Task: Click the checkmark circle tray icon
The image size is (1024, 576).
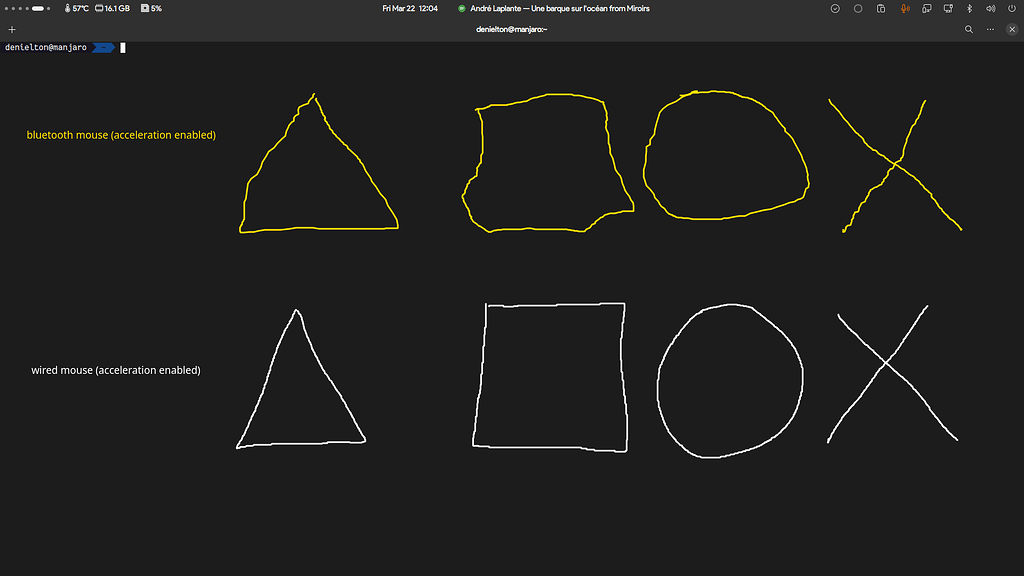Action: pyautogui.click(x=836, y=8)
